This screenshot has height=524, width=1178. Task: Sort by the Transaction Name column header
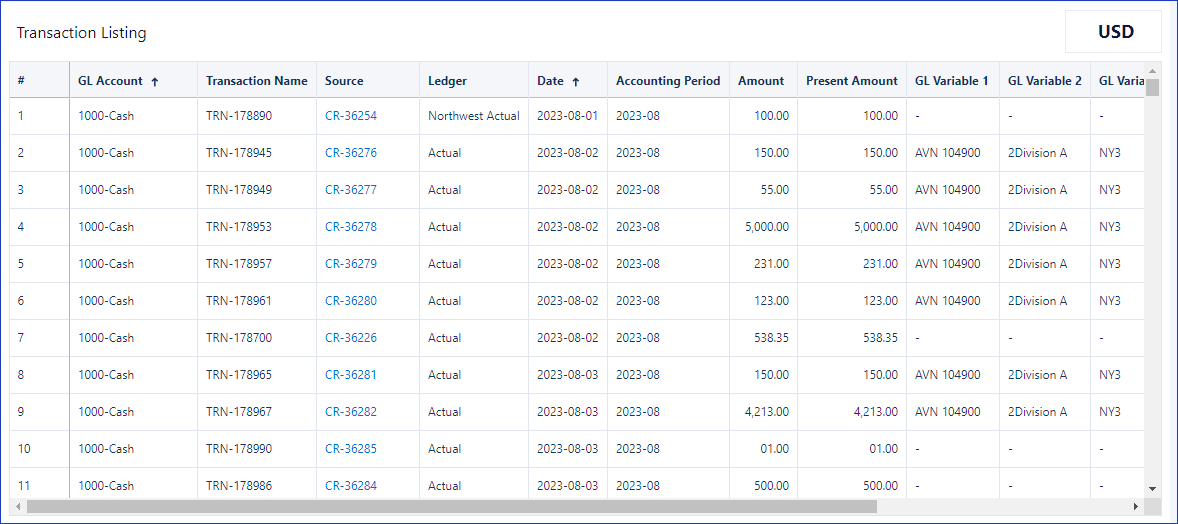click(x=257, y=80)
